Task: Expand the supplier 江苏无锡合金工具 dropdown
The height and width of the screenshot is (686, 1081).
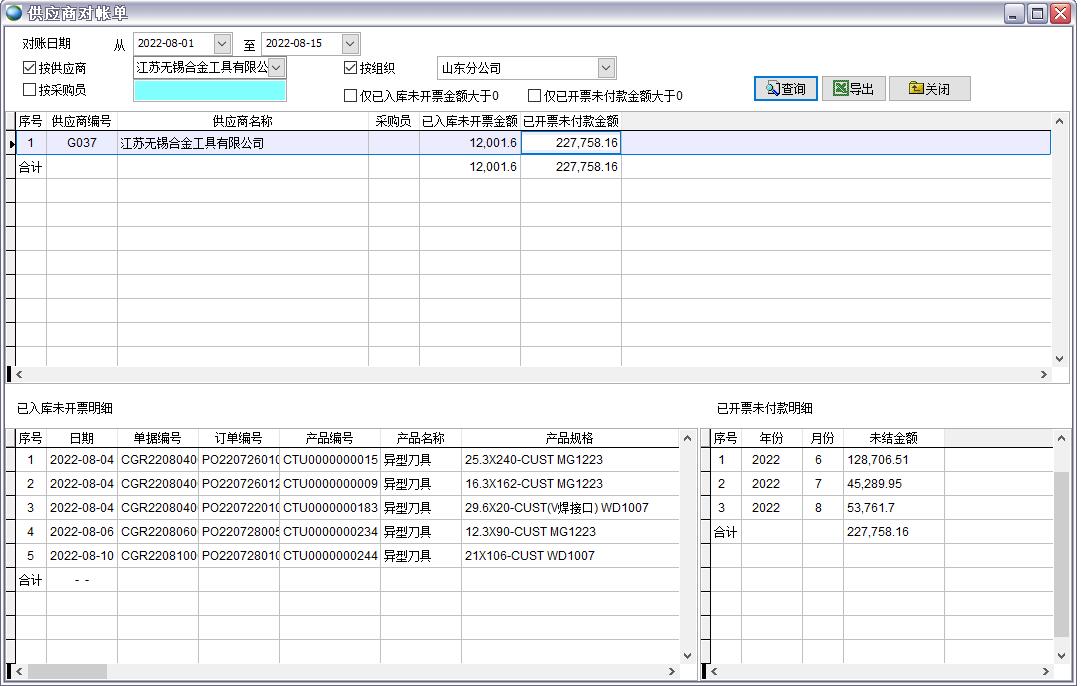Action: tap(276, 67)
